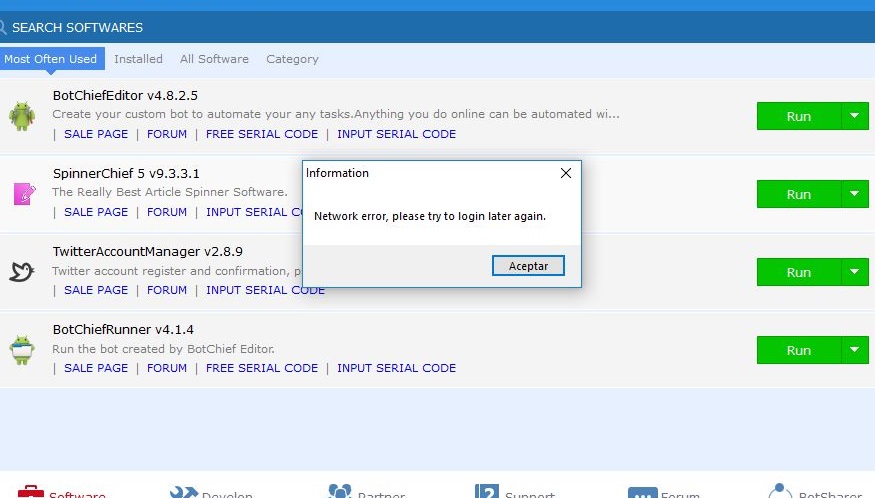Expand the BotChiefRunner Run dropdown arrow
This screenshot has height=498, width=875.
(x=854, y=350)
